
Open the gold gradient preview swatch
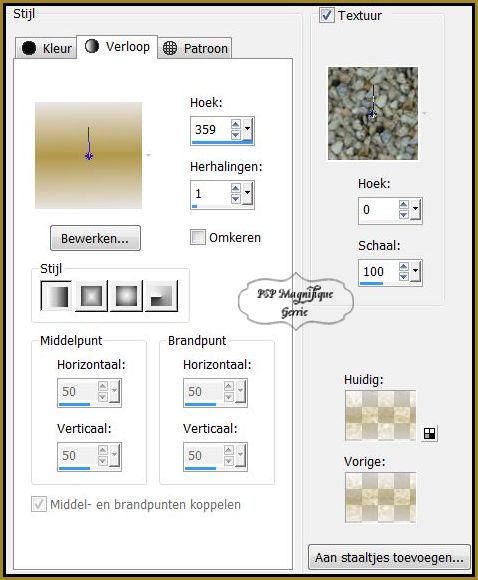(x=88, y=155)
